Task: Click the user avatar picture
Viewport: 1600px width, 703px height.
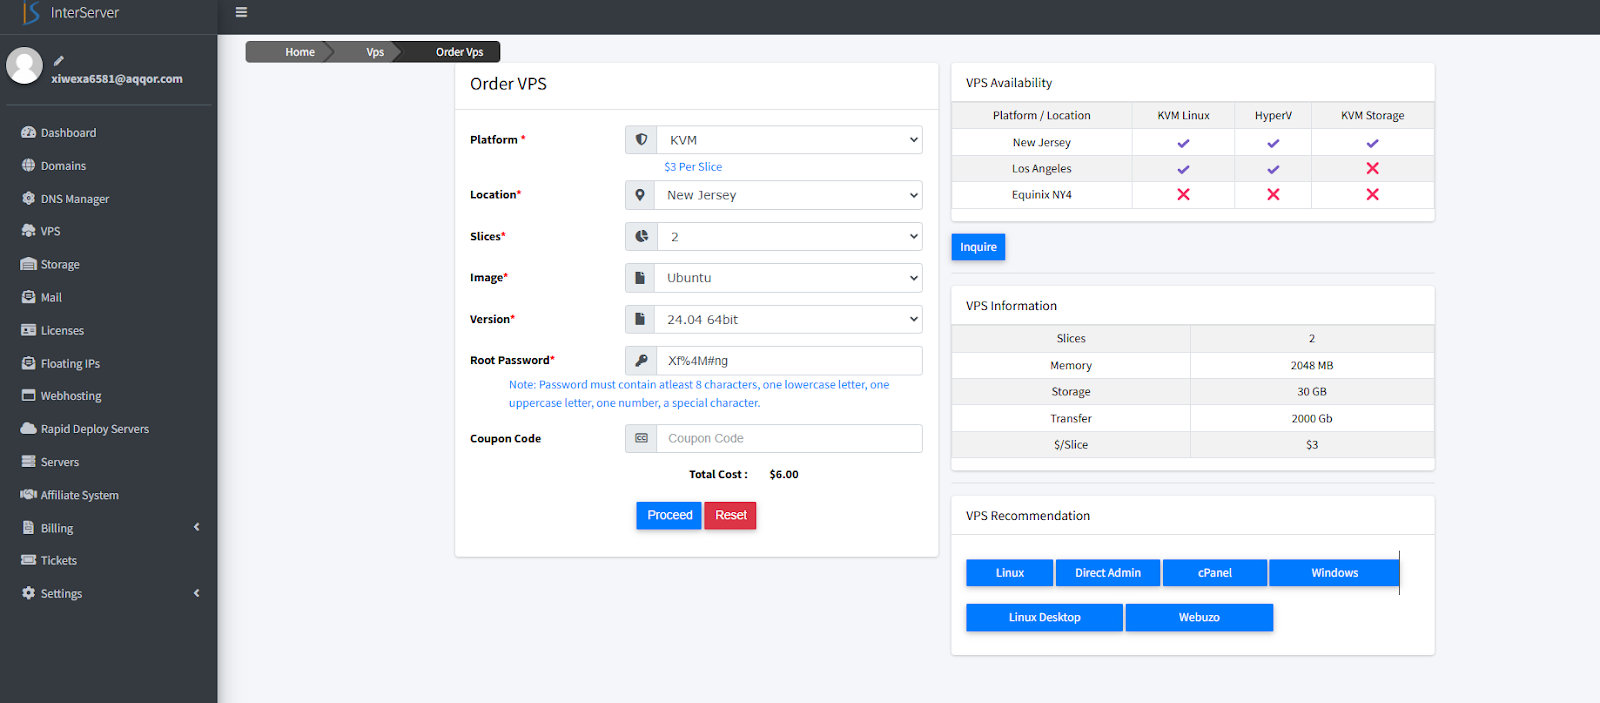Action: [x=24, y=66]
